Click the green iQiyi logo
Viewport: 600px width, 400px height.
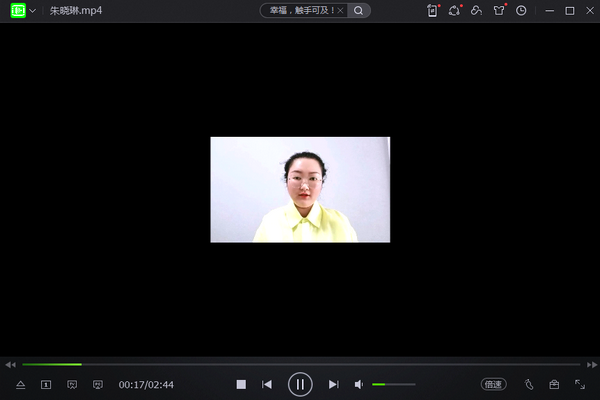pos(17,11)
